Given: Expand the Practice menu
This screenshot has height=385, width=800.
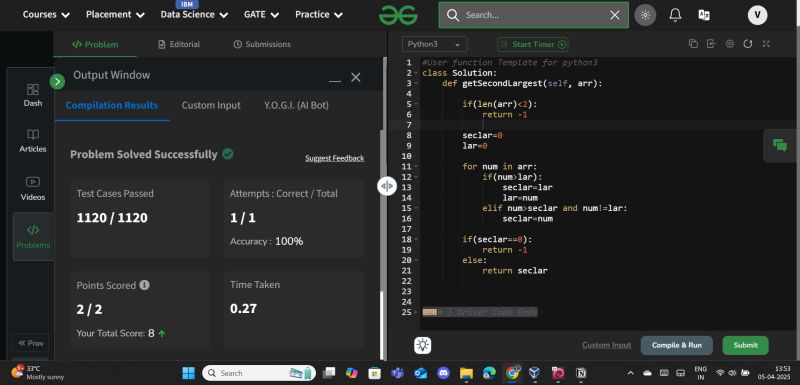Looking at the screenshot, I should coord(319,15).
